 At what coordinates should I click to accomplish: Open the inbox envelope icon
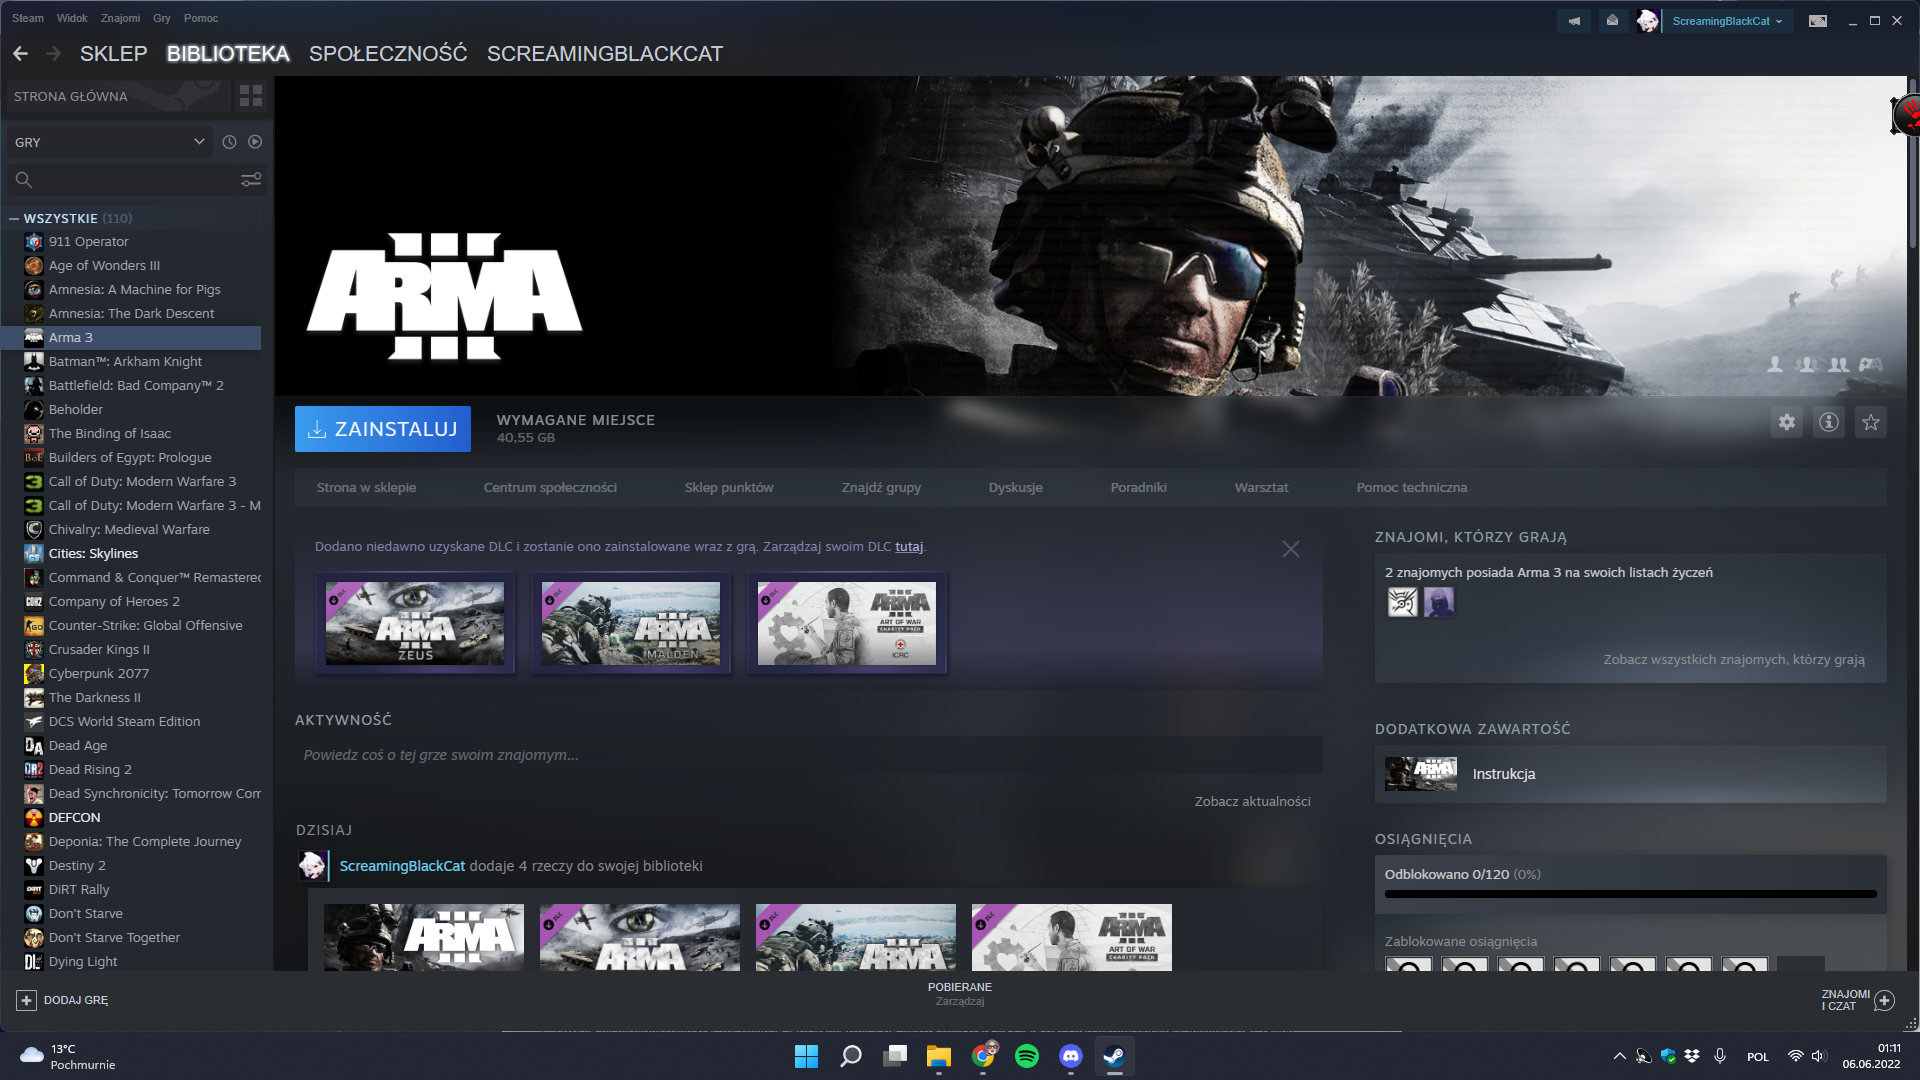(x=1612, y=21)
